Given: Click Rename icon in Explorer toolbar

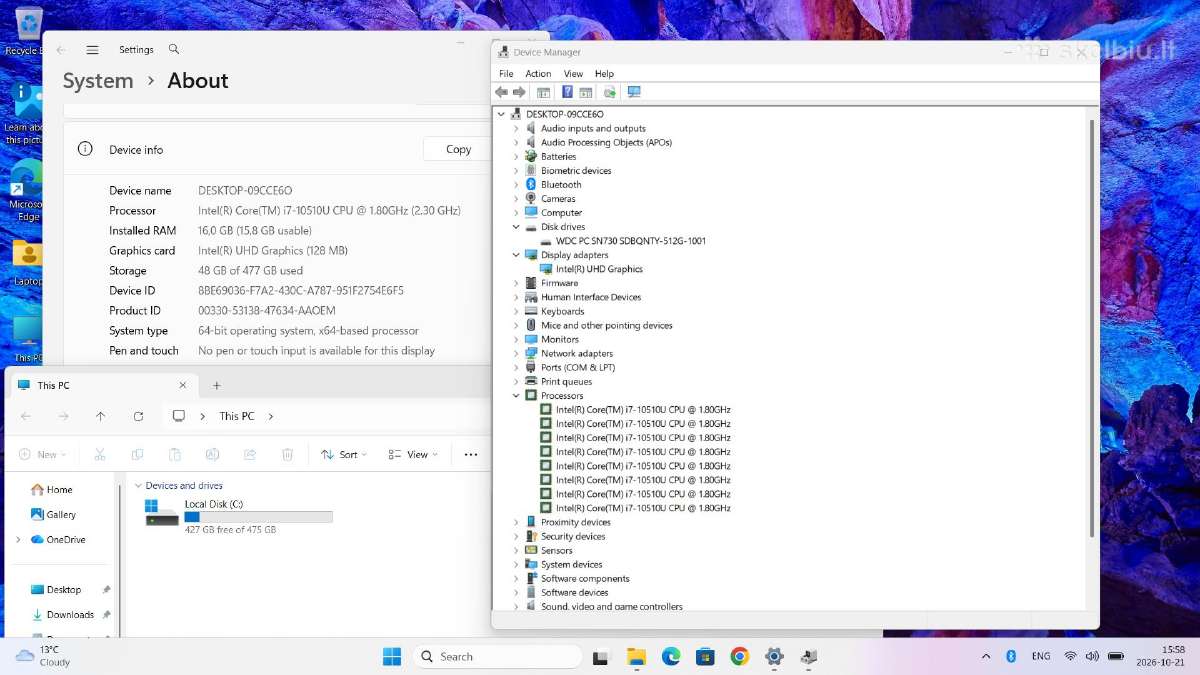Looking at the screenshot, I should click(x=212, y=454).
